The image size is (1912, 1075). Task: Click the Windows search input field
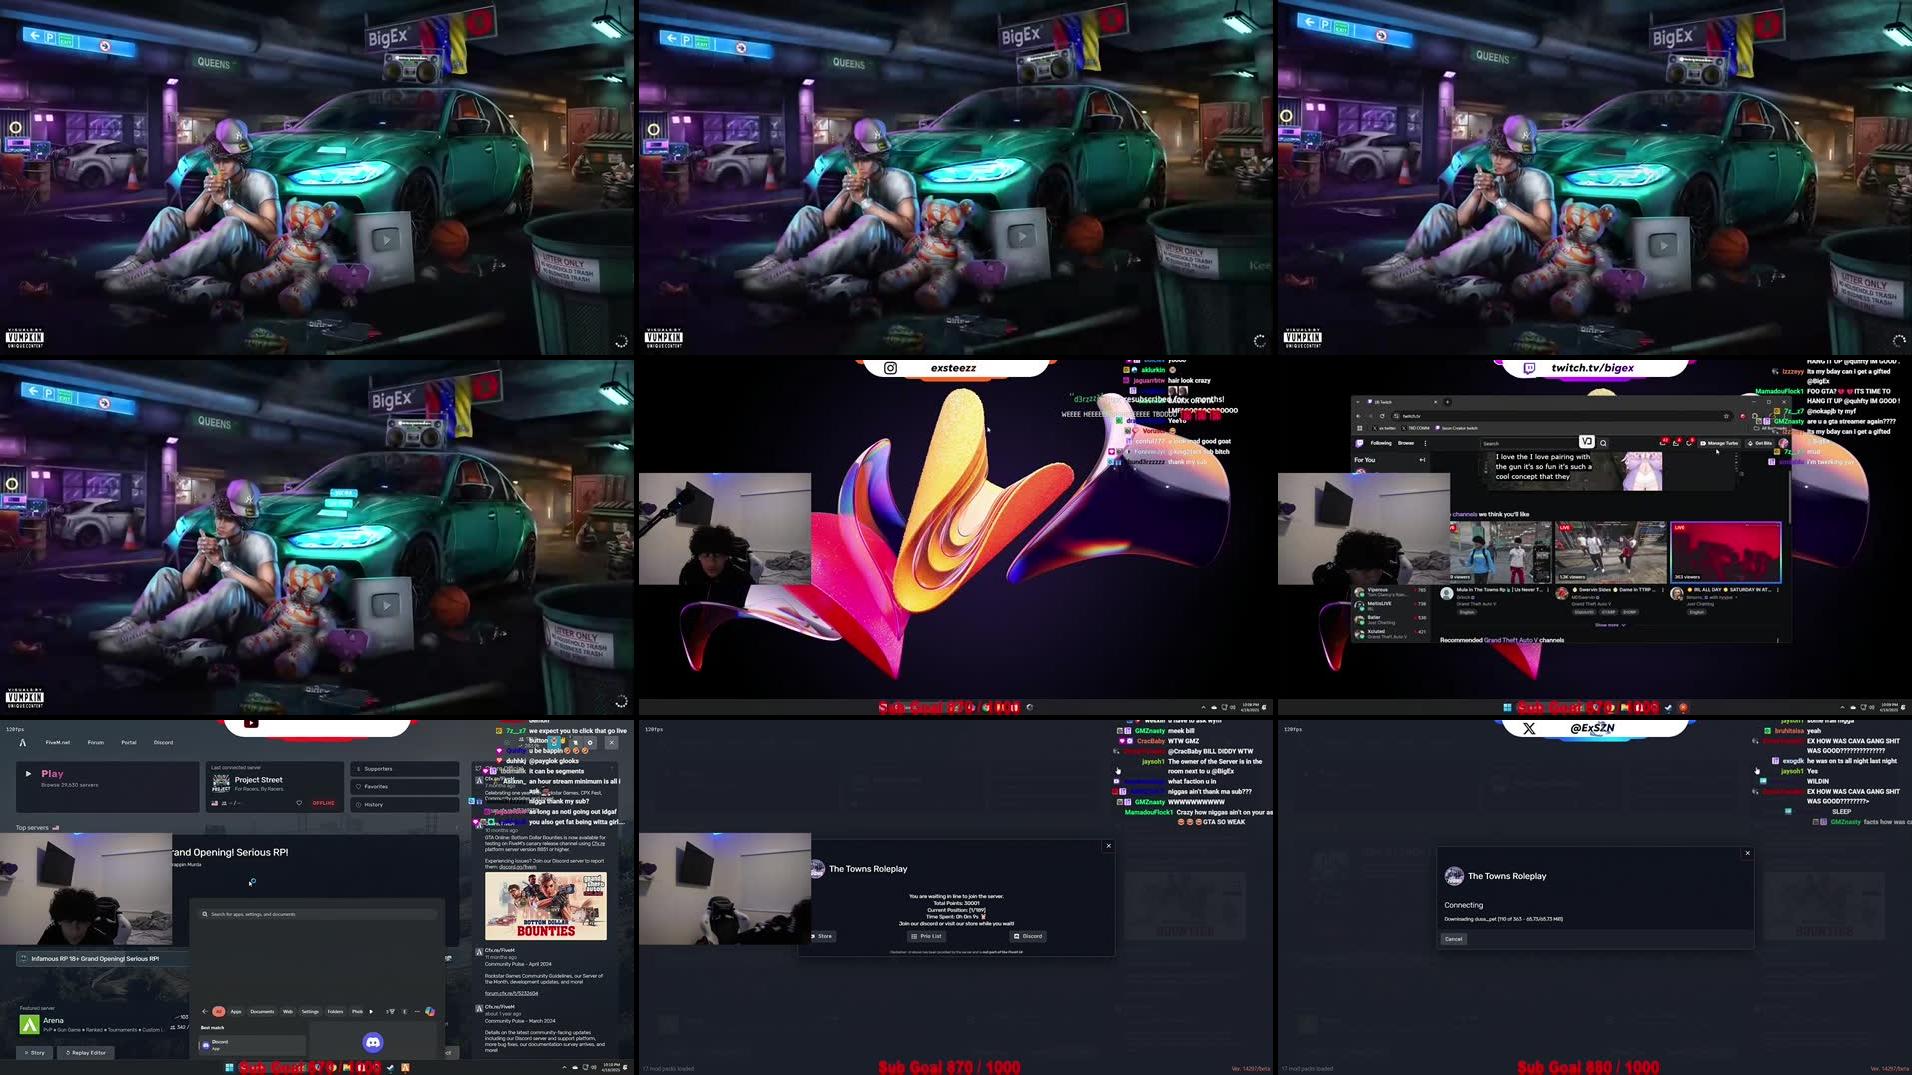pos(318,914)
